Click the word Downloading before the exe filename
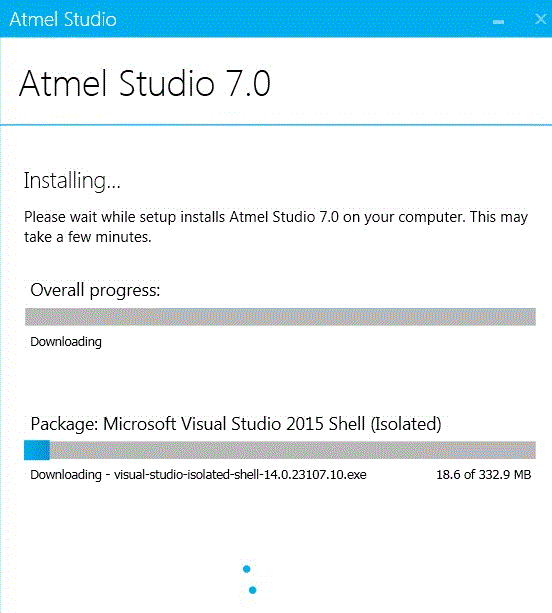 tap(66, 475)
